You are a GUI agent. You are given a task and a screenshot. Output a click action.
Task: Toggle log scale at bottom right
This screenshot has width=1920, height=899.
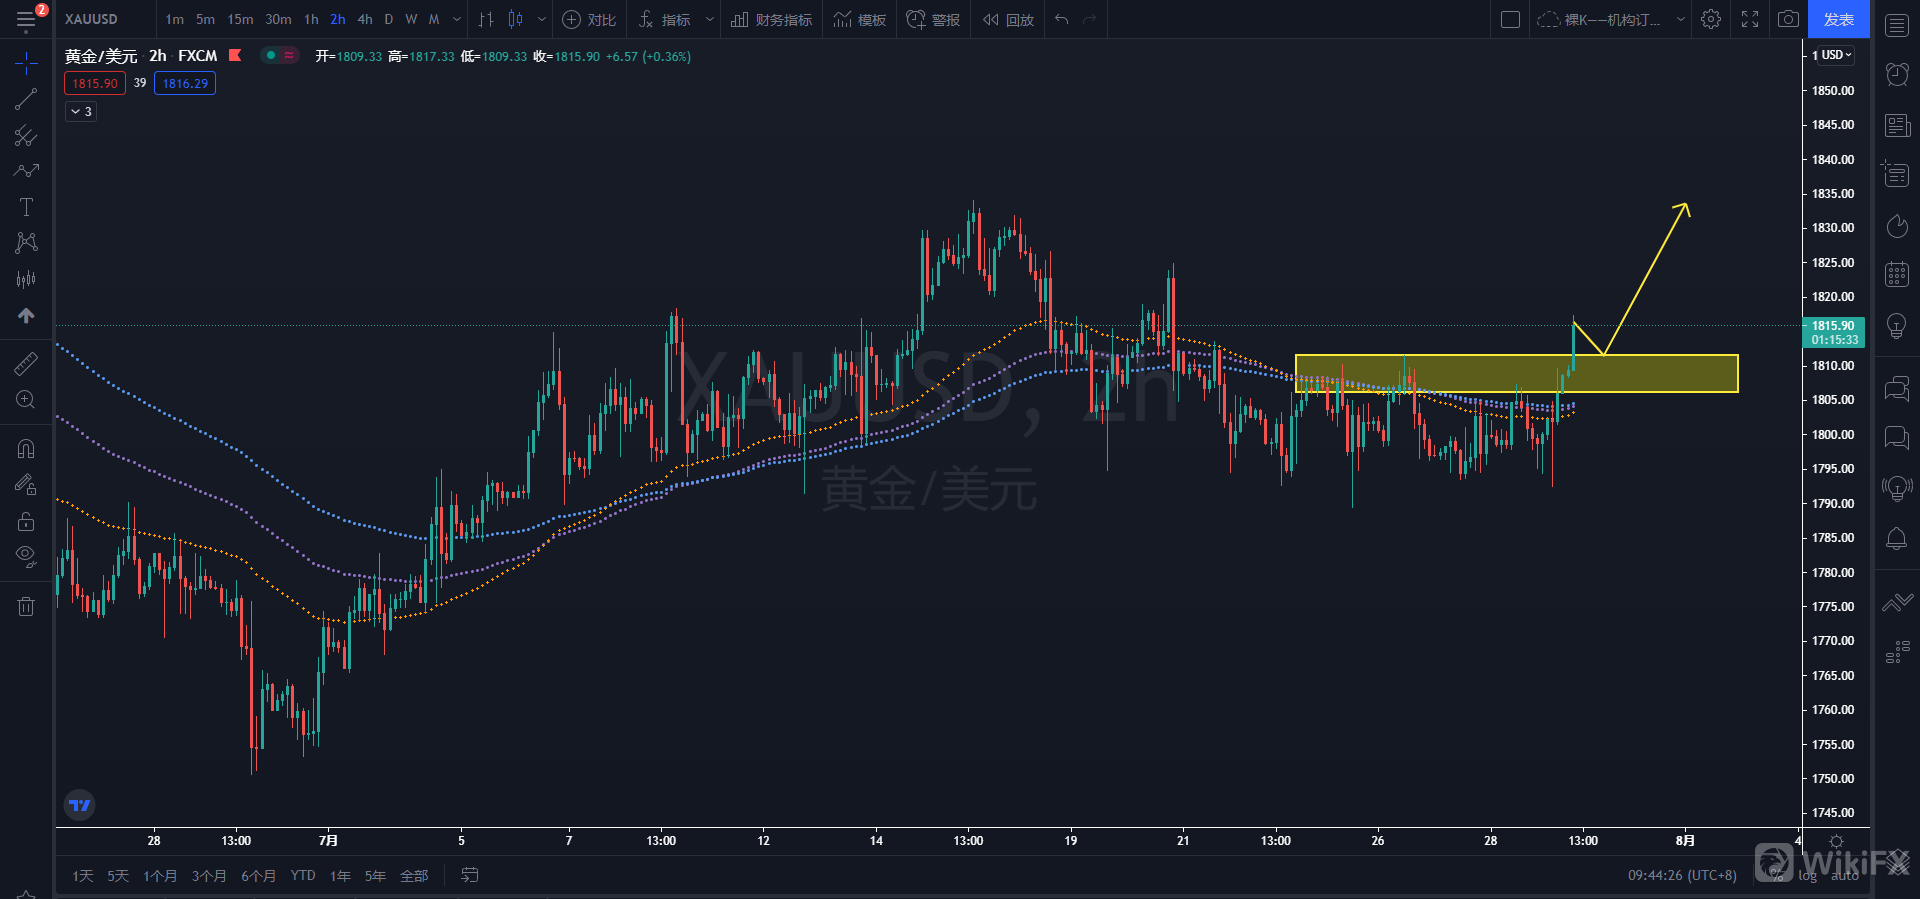[1807, 876]
